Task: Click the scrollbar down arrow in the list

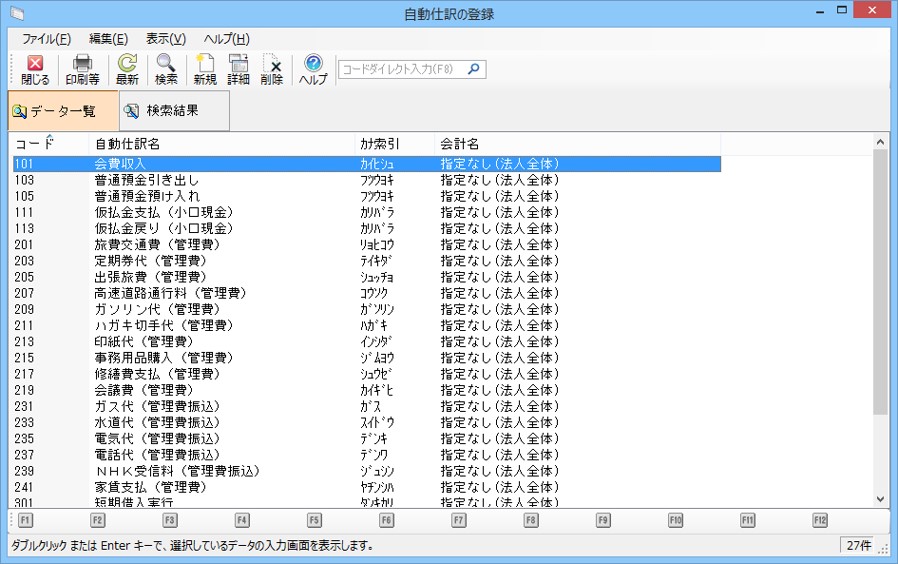Action: (x=880, y=499)
